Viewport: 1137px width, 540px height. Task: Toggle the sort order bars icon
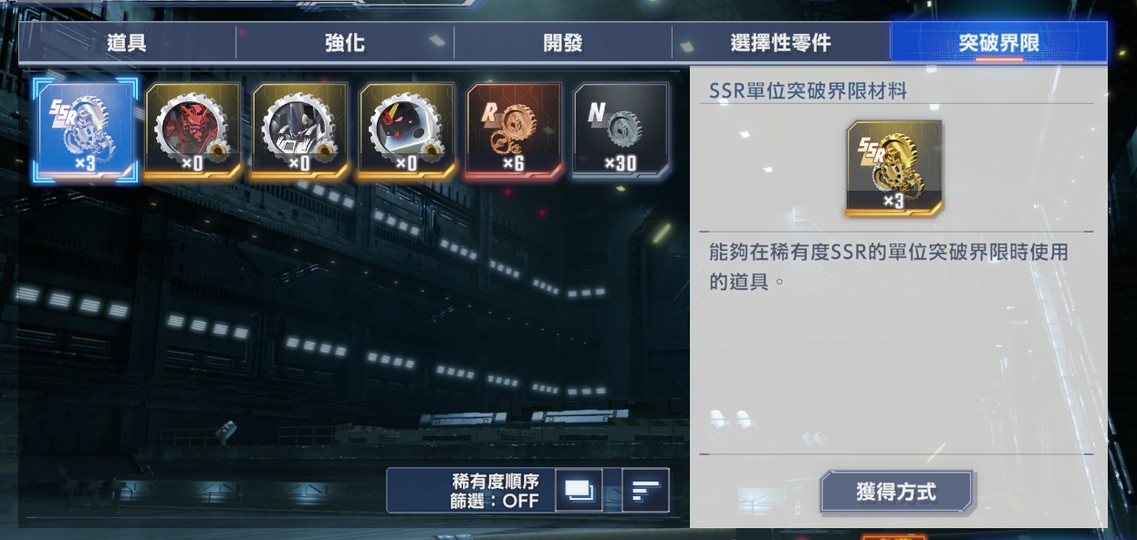[x=645, y=491]
